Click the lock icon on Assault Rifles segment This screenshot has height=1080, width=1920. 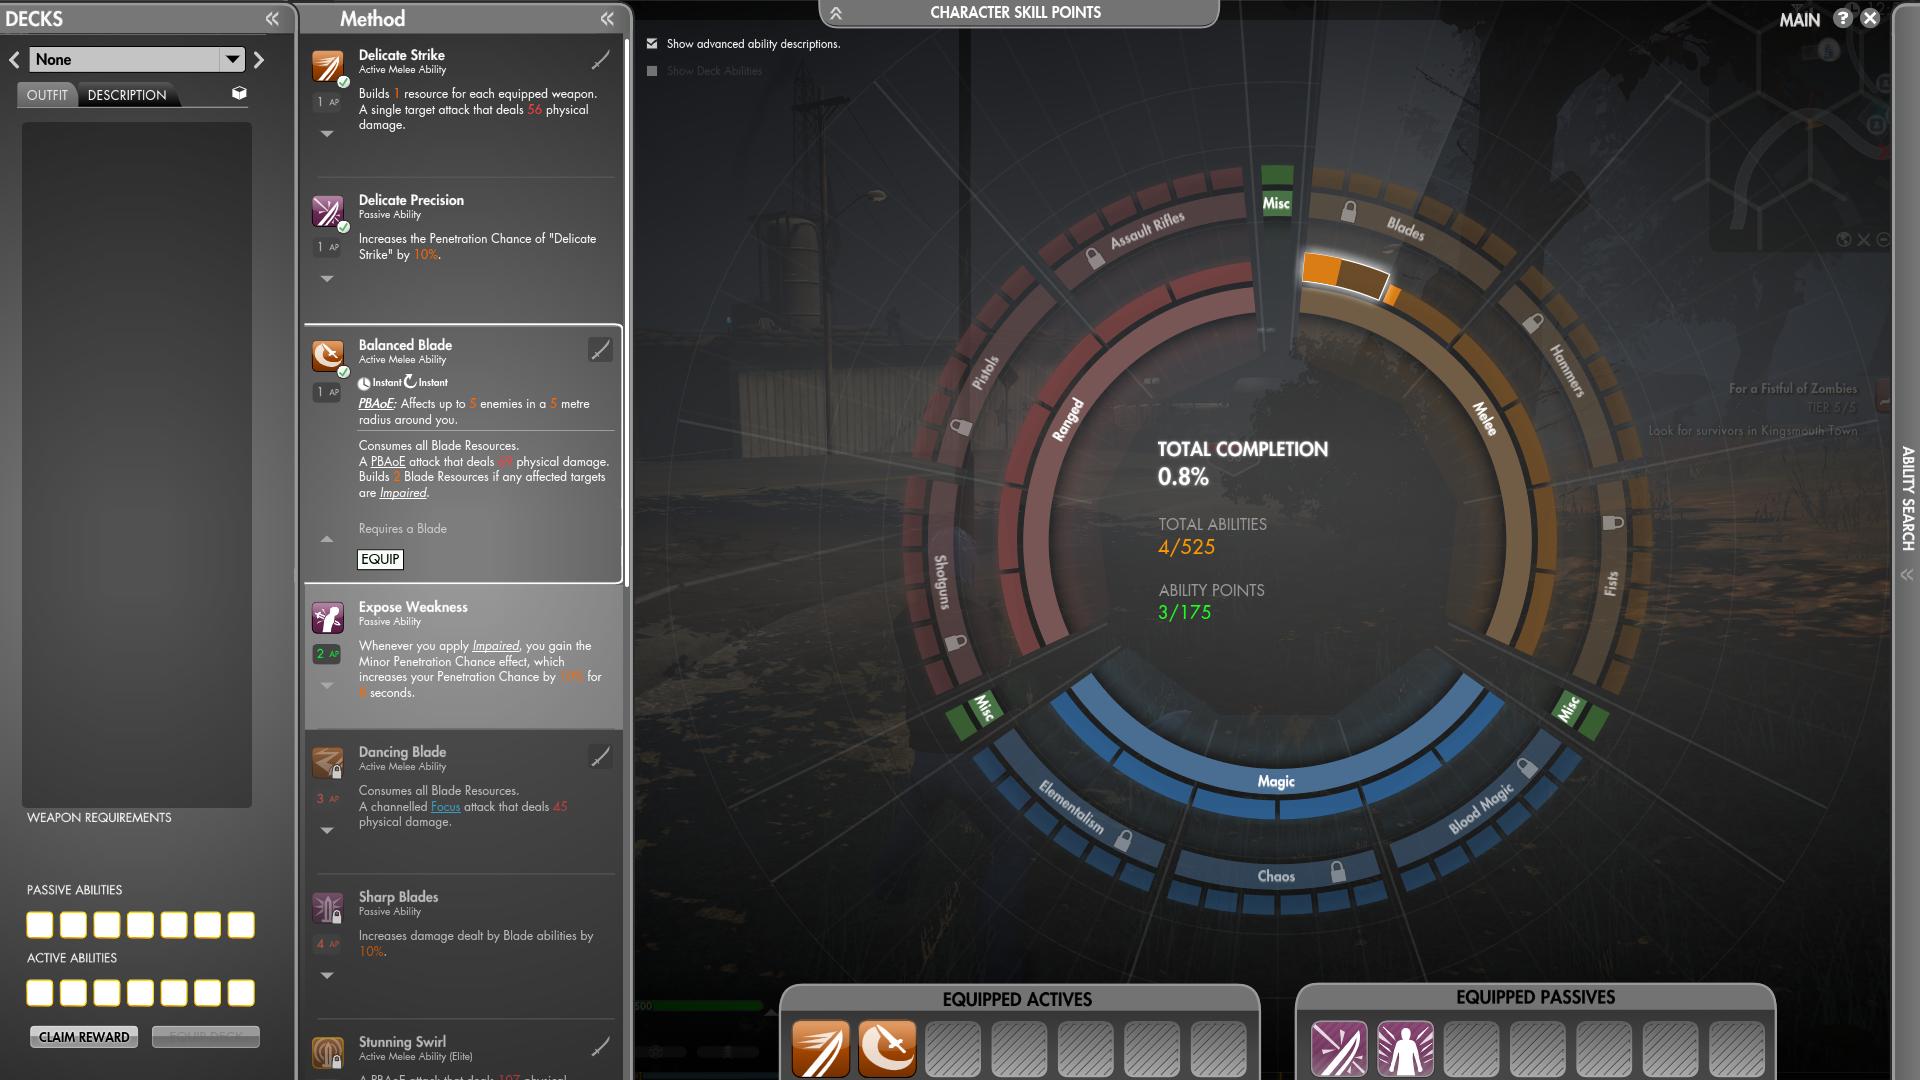[x=1094, y=259]
